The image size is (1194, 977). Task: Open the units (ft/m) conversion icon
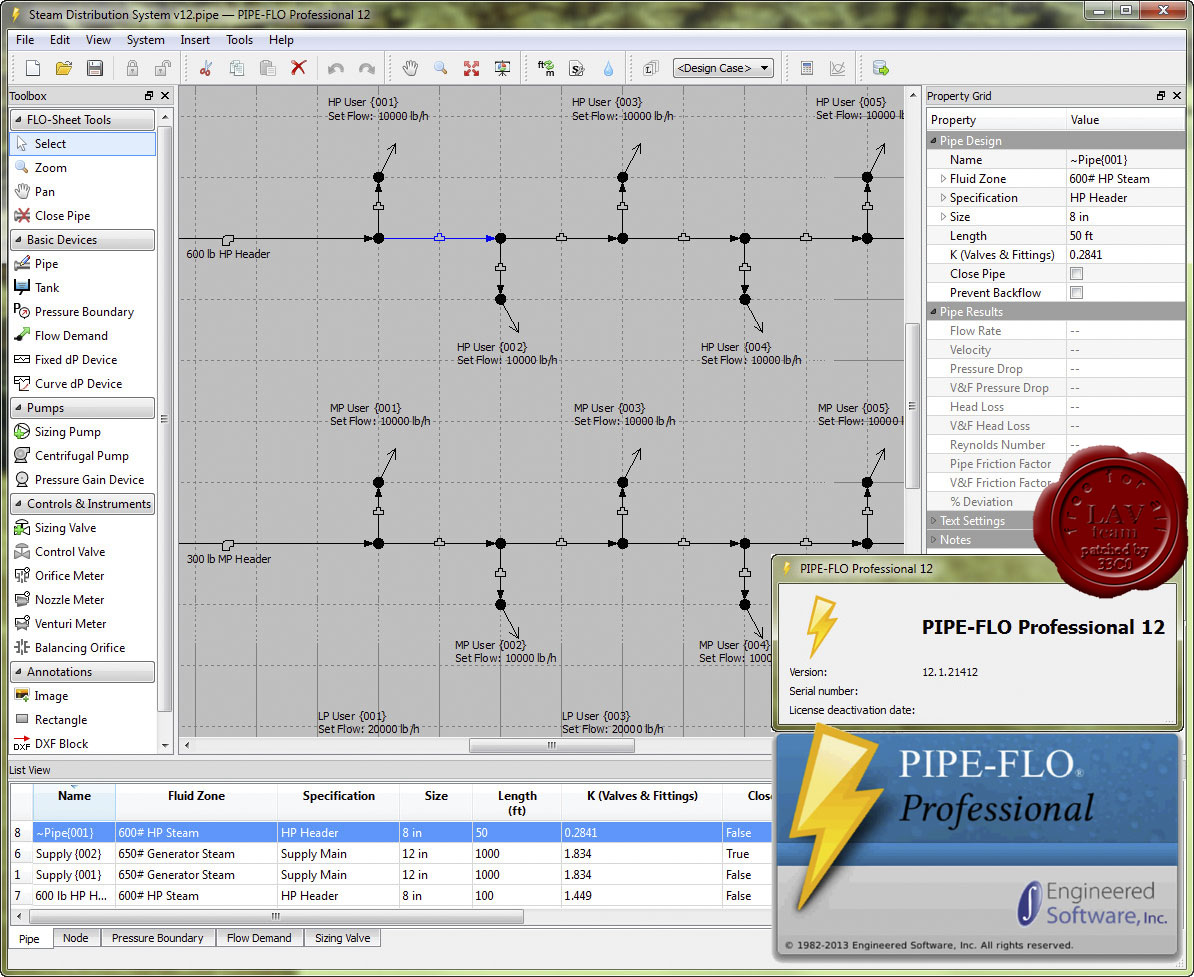pyautogui.click(x=546, y=69)
